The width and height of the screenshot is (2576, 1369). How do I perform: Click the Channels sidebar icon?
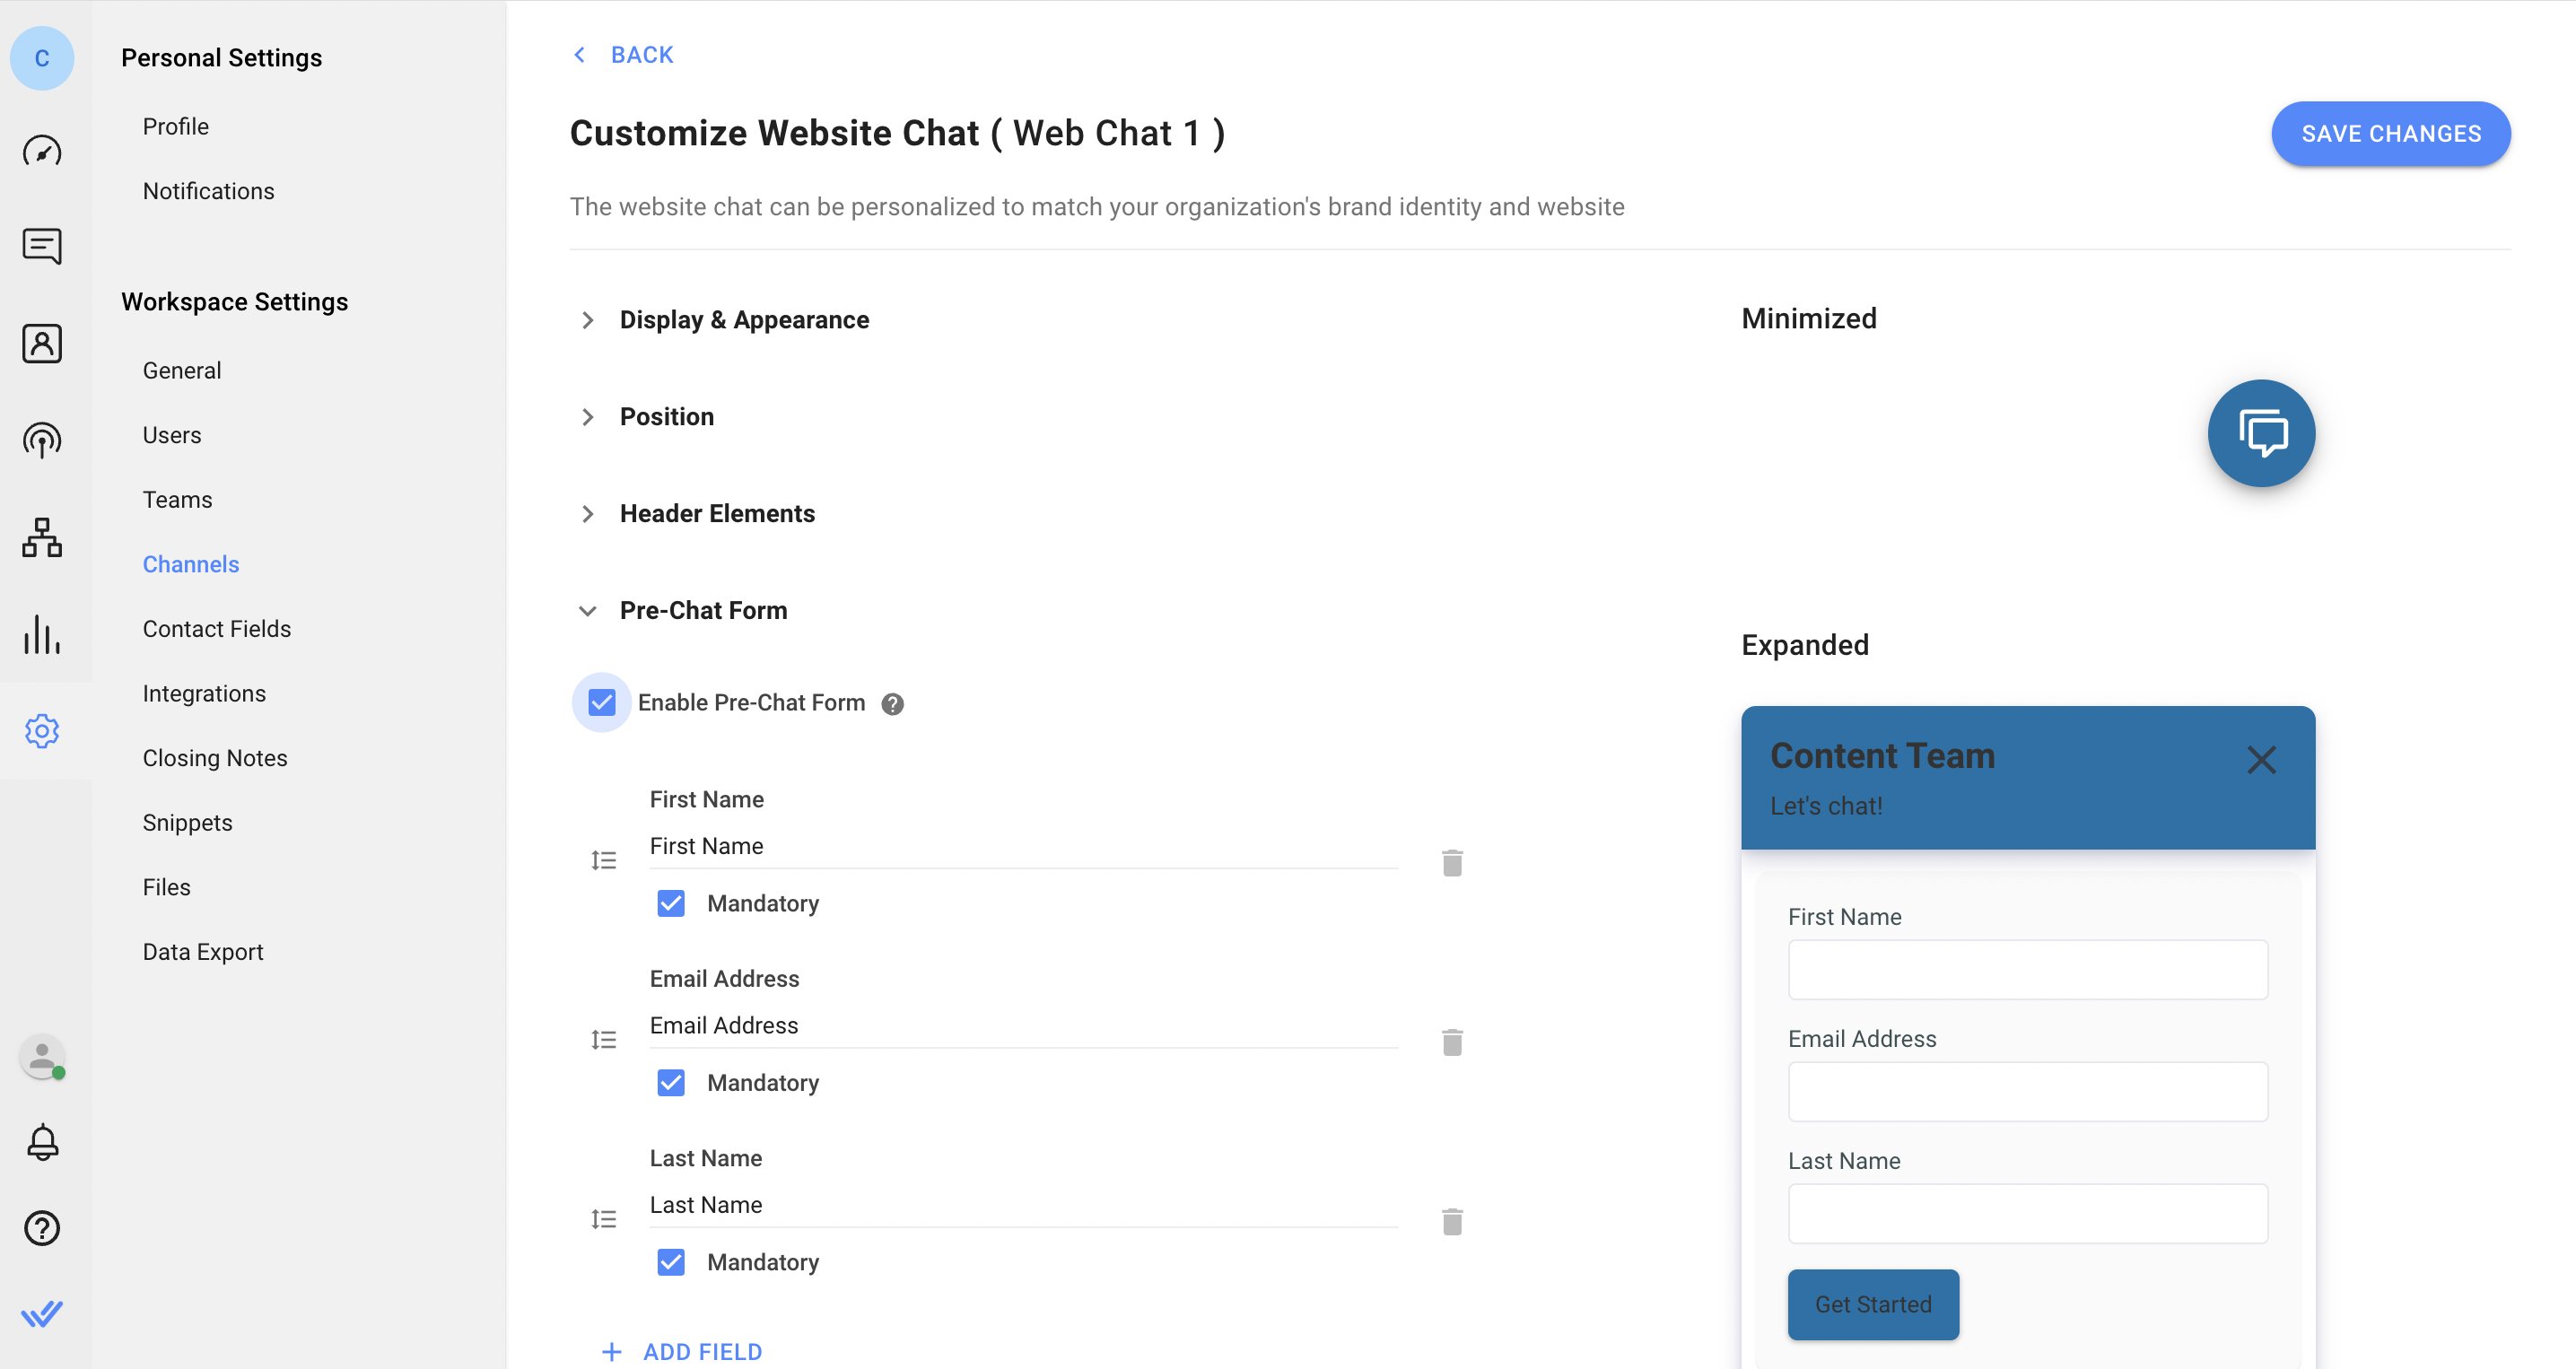point(42,440)
